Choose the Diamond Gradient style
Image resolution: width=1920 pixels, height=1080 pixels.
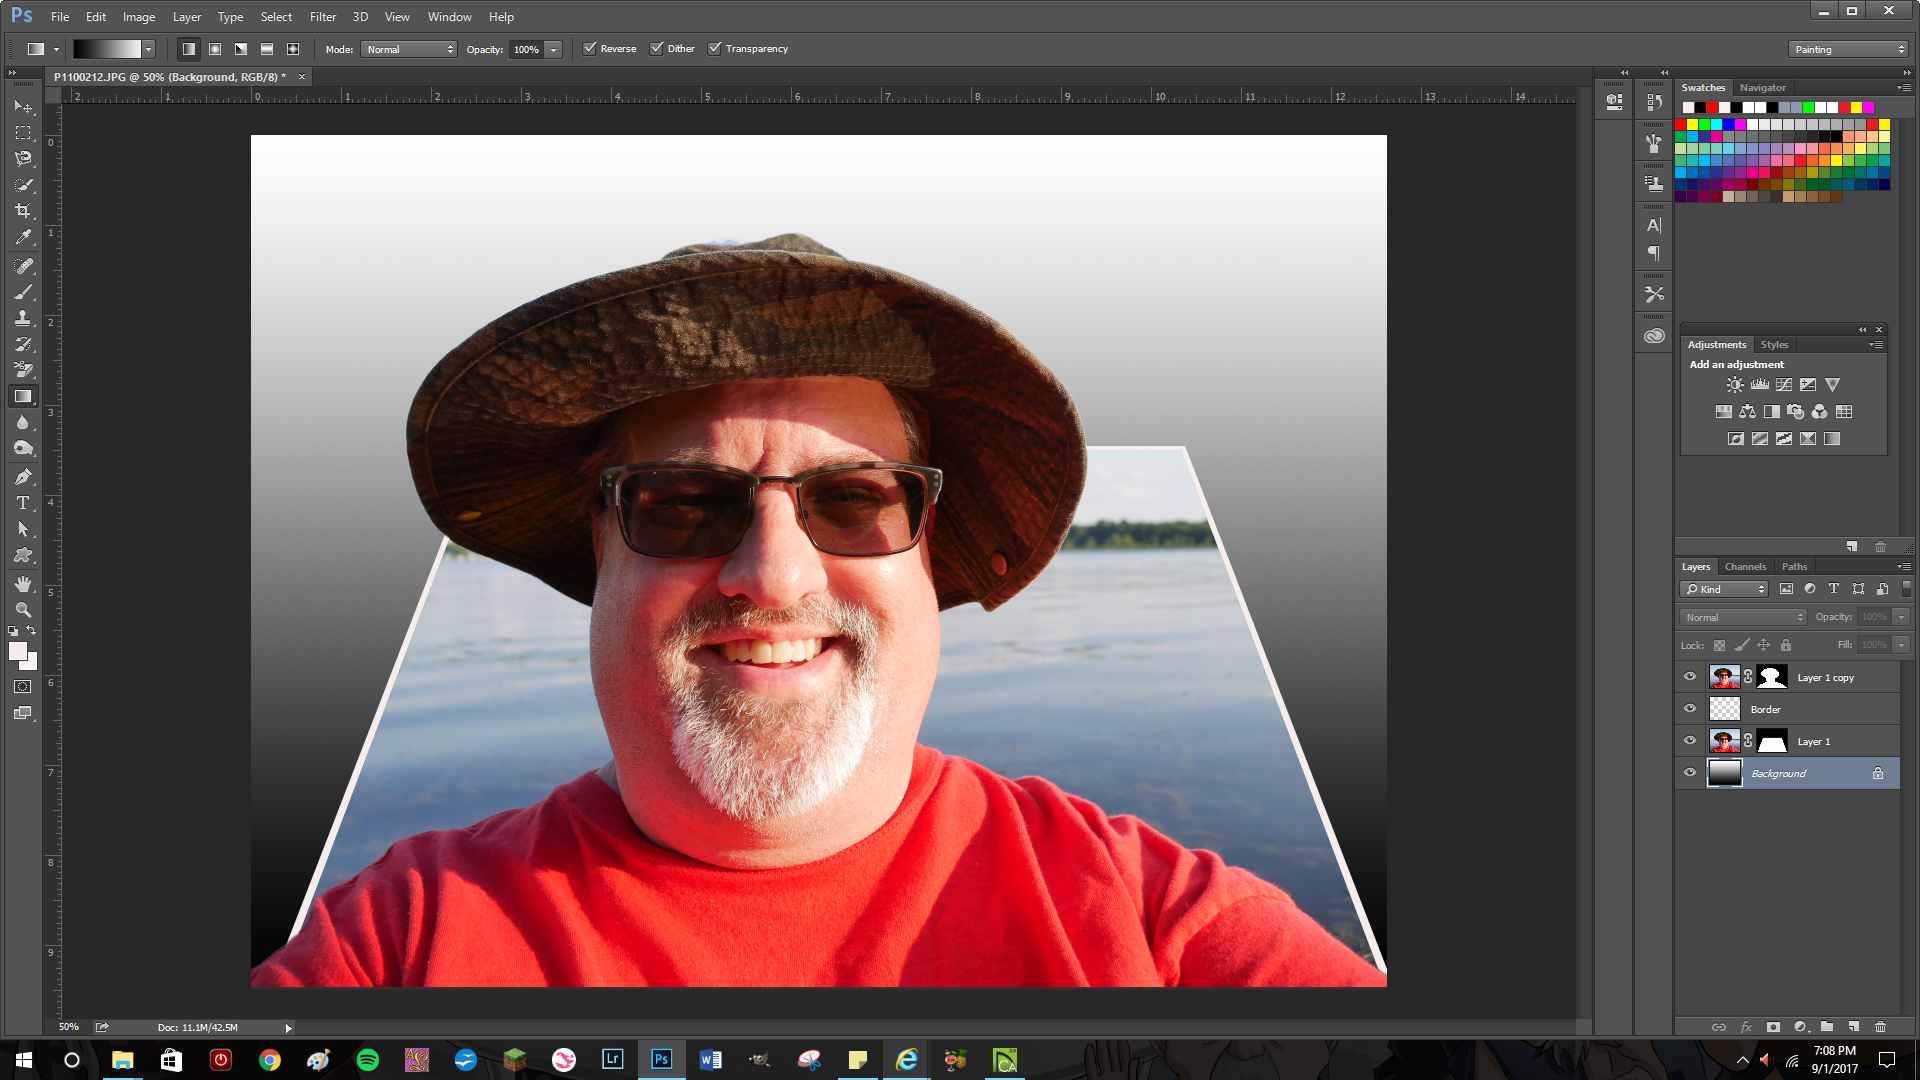pyautogui.click(x=293, y=49)
